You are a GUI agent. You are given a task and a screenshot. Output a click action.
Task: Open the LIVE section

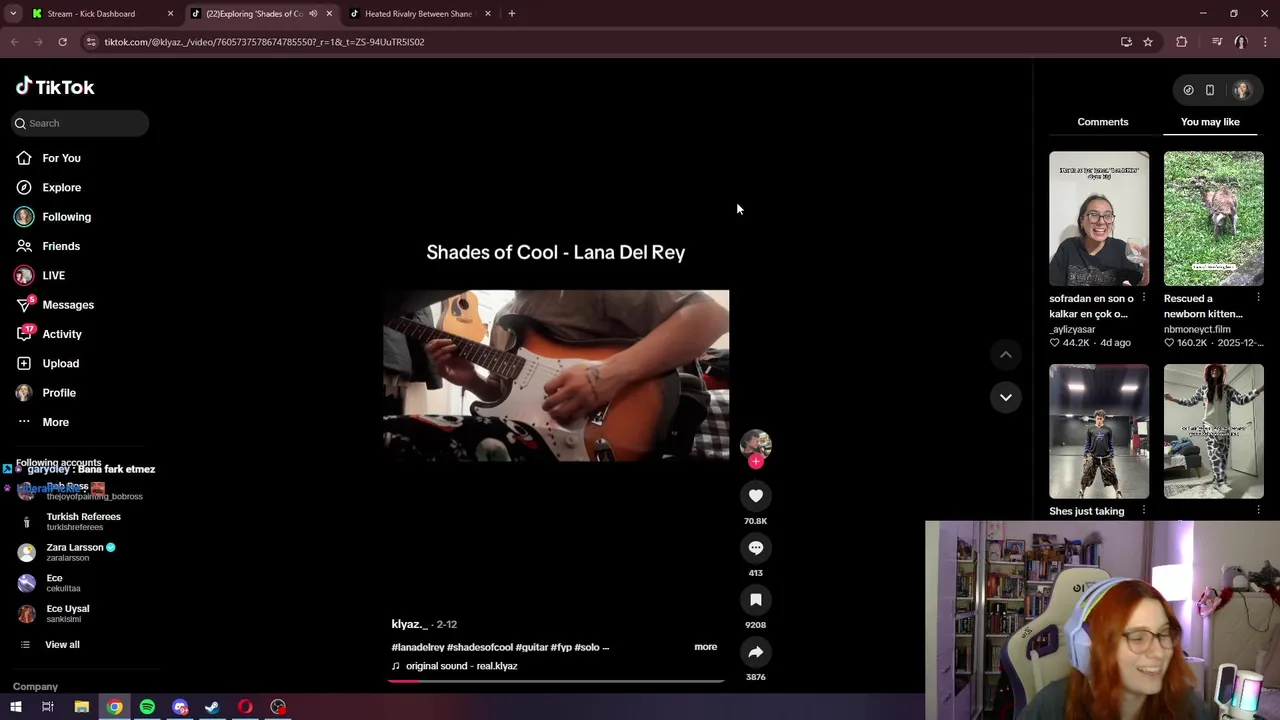(53, 275)
